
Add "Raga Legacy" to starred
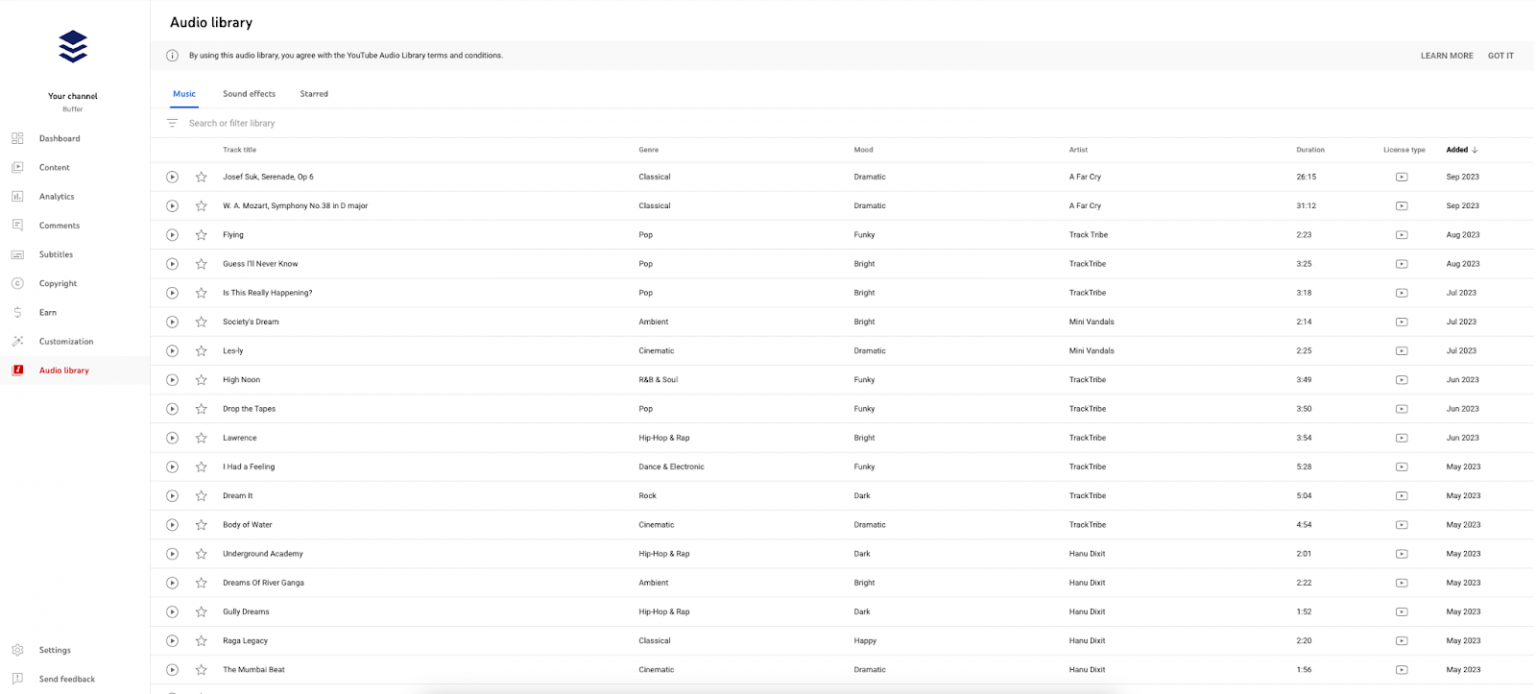(x=201, y=641)
